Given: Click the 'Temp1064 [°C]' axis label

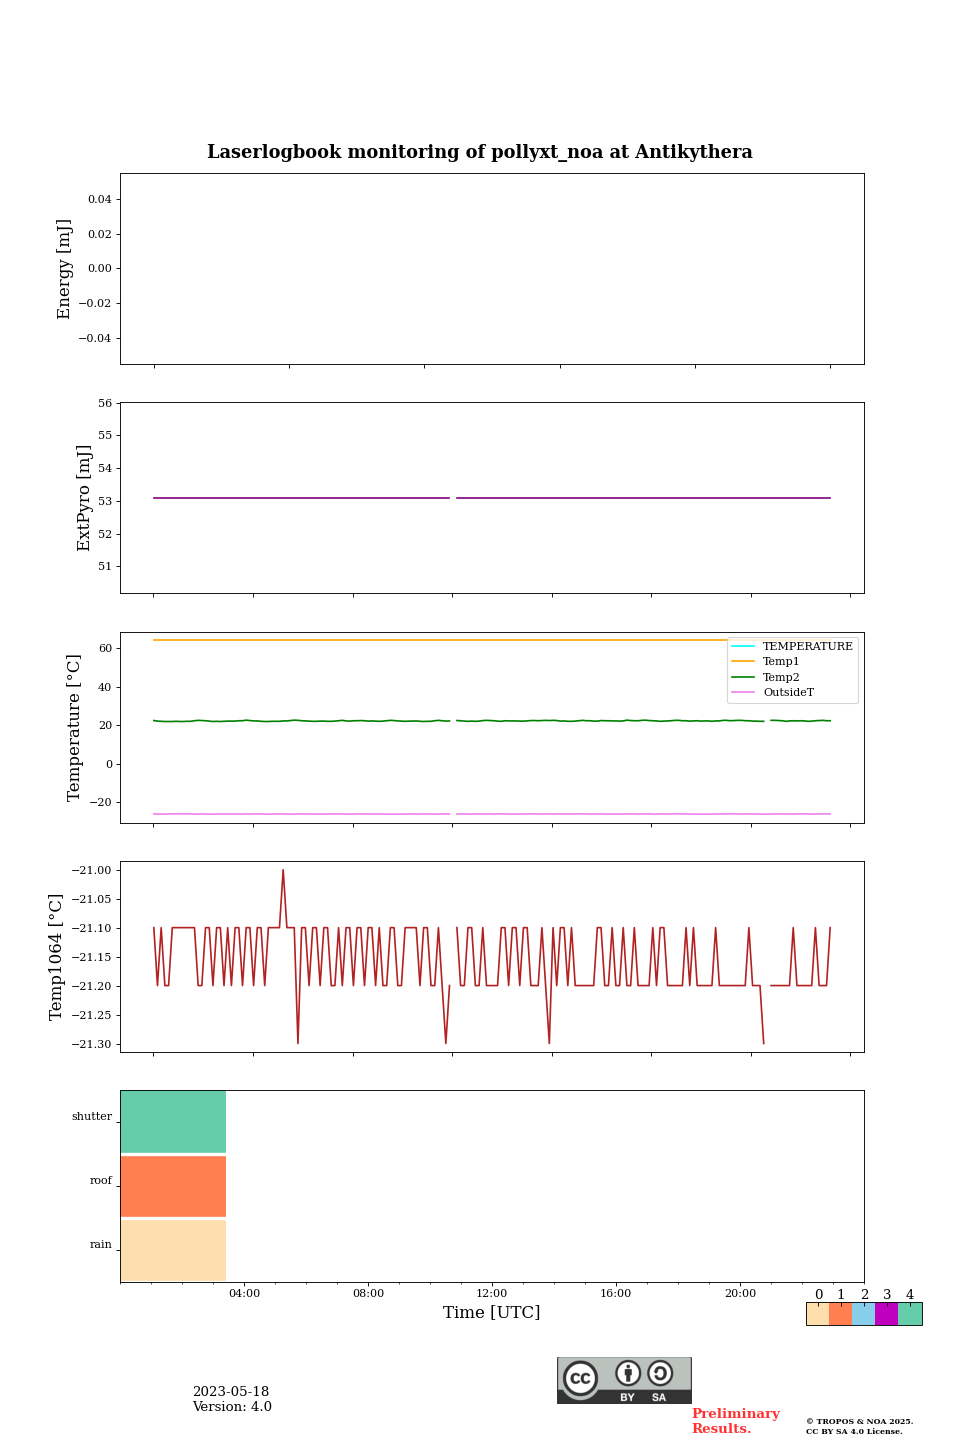Looking at the screenshot, I should pos(56,957).
